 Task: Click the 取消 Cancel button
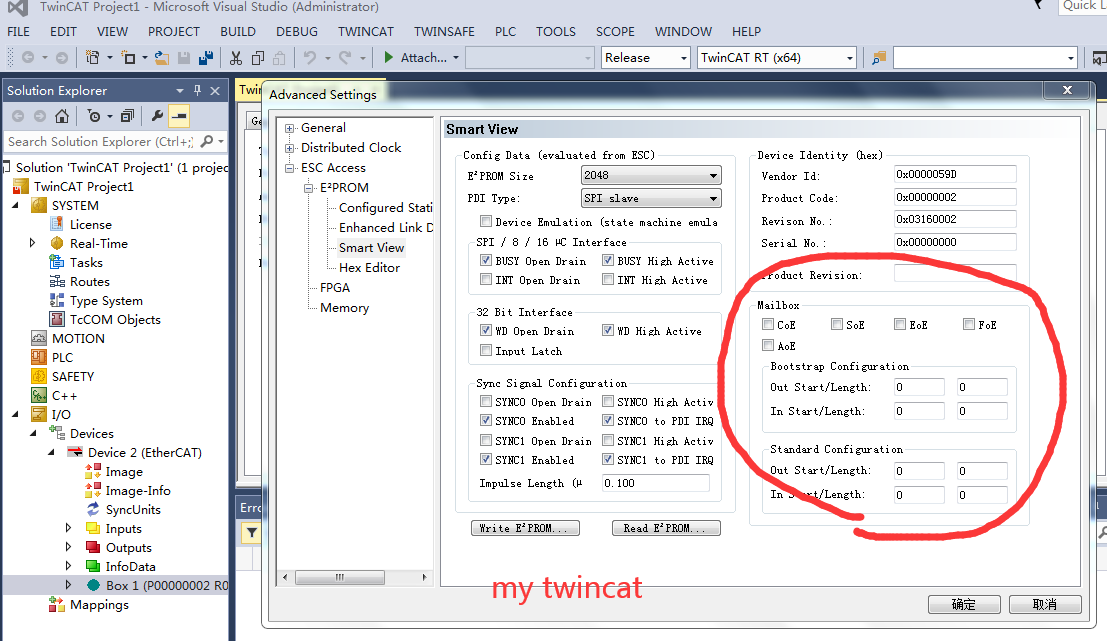point(1045,604)
